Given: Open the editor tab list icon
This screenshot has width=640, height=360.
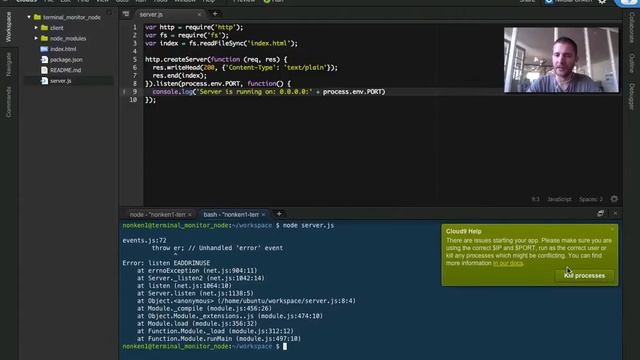Looking at the screenshot, I should click(x=126, y=14).
